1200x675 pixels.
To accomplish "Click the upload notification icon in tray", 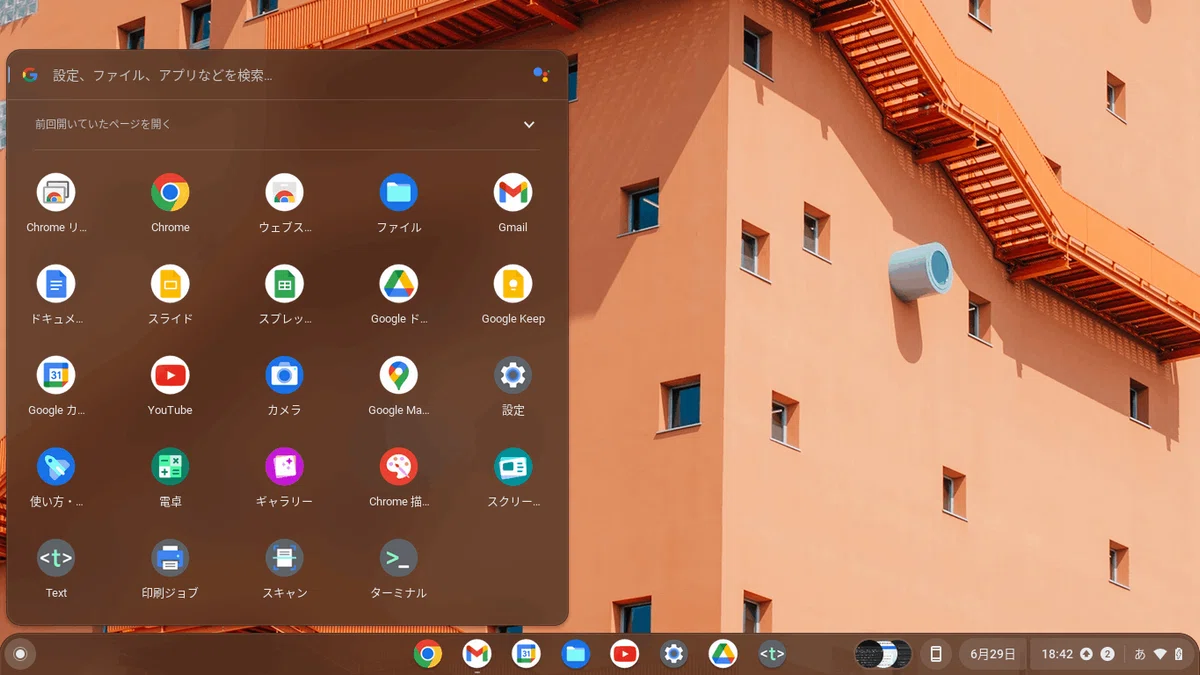I will pos(1087,654).
